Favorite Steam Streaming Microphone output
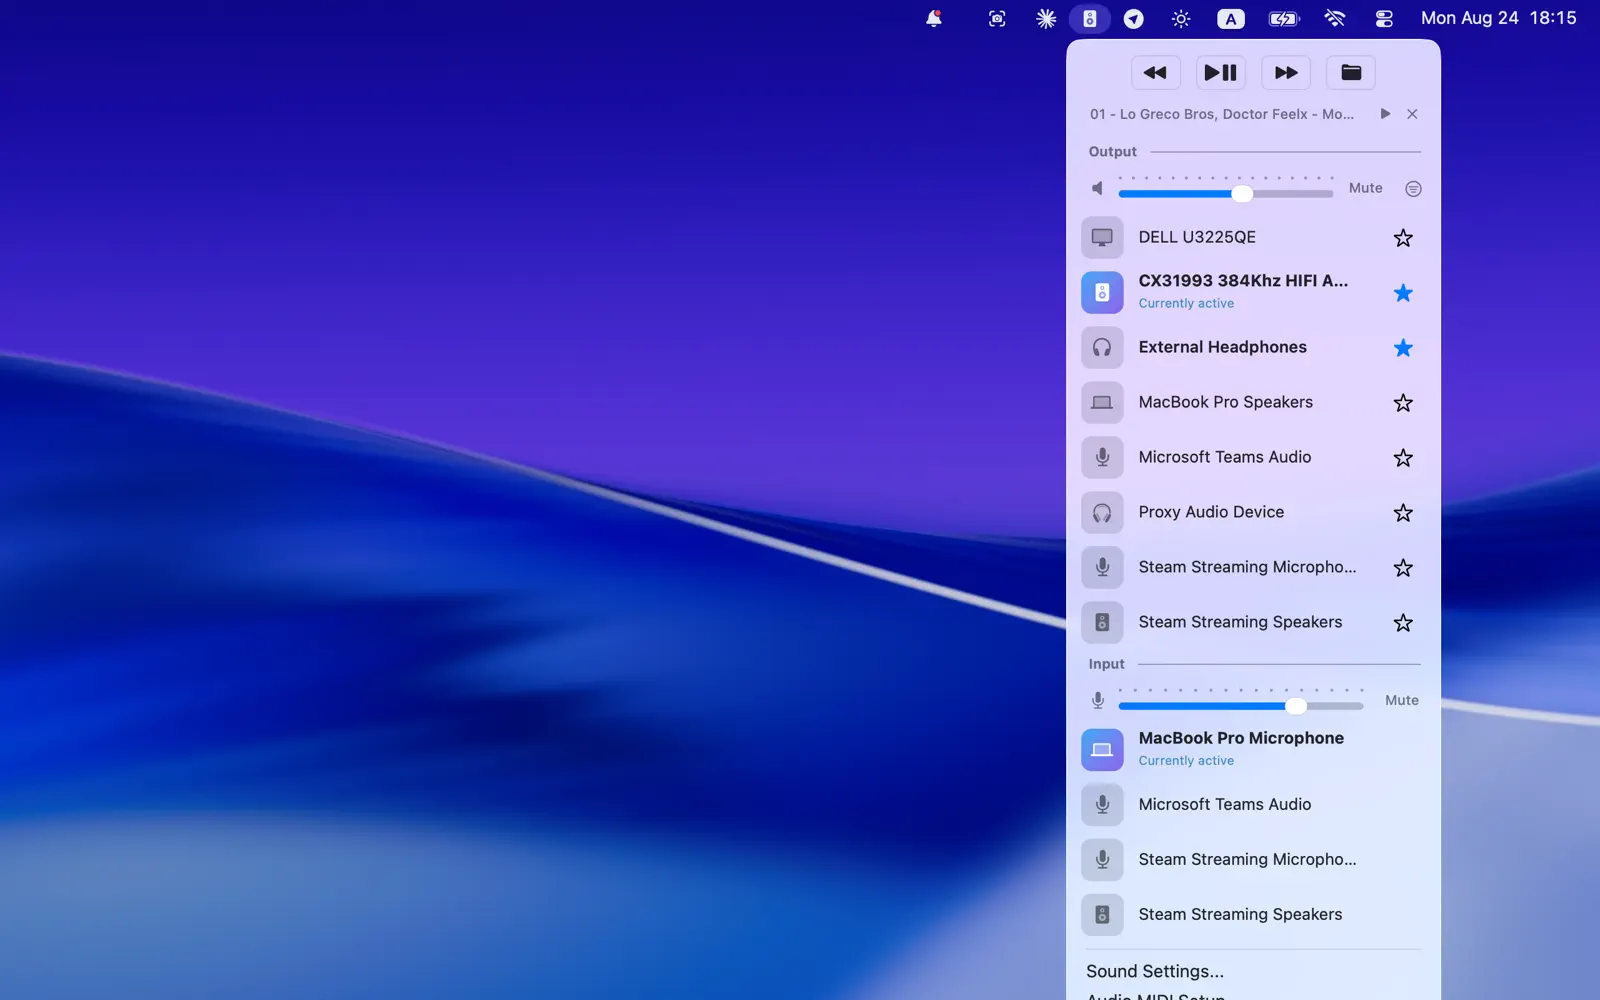Image resolution: width=1600 pixels, height=1000 pixels. point(1403,567)
